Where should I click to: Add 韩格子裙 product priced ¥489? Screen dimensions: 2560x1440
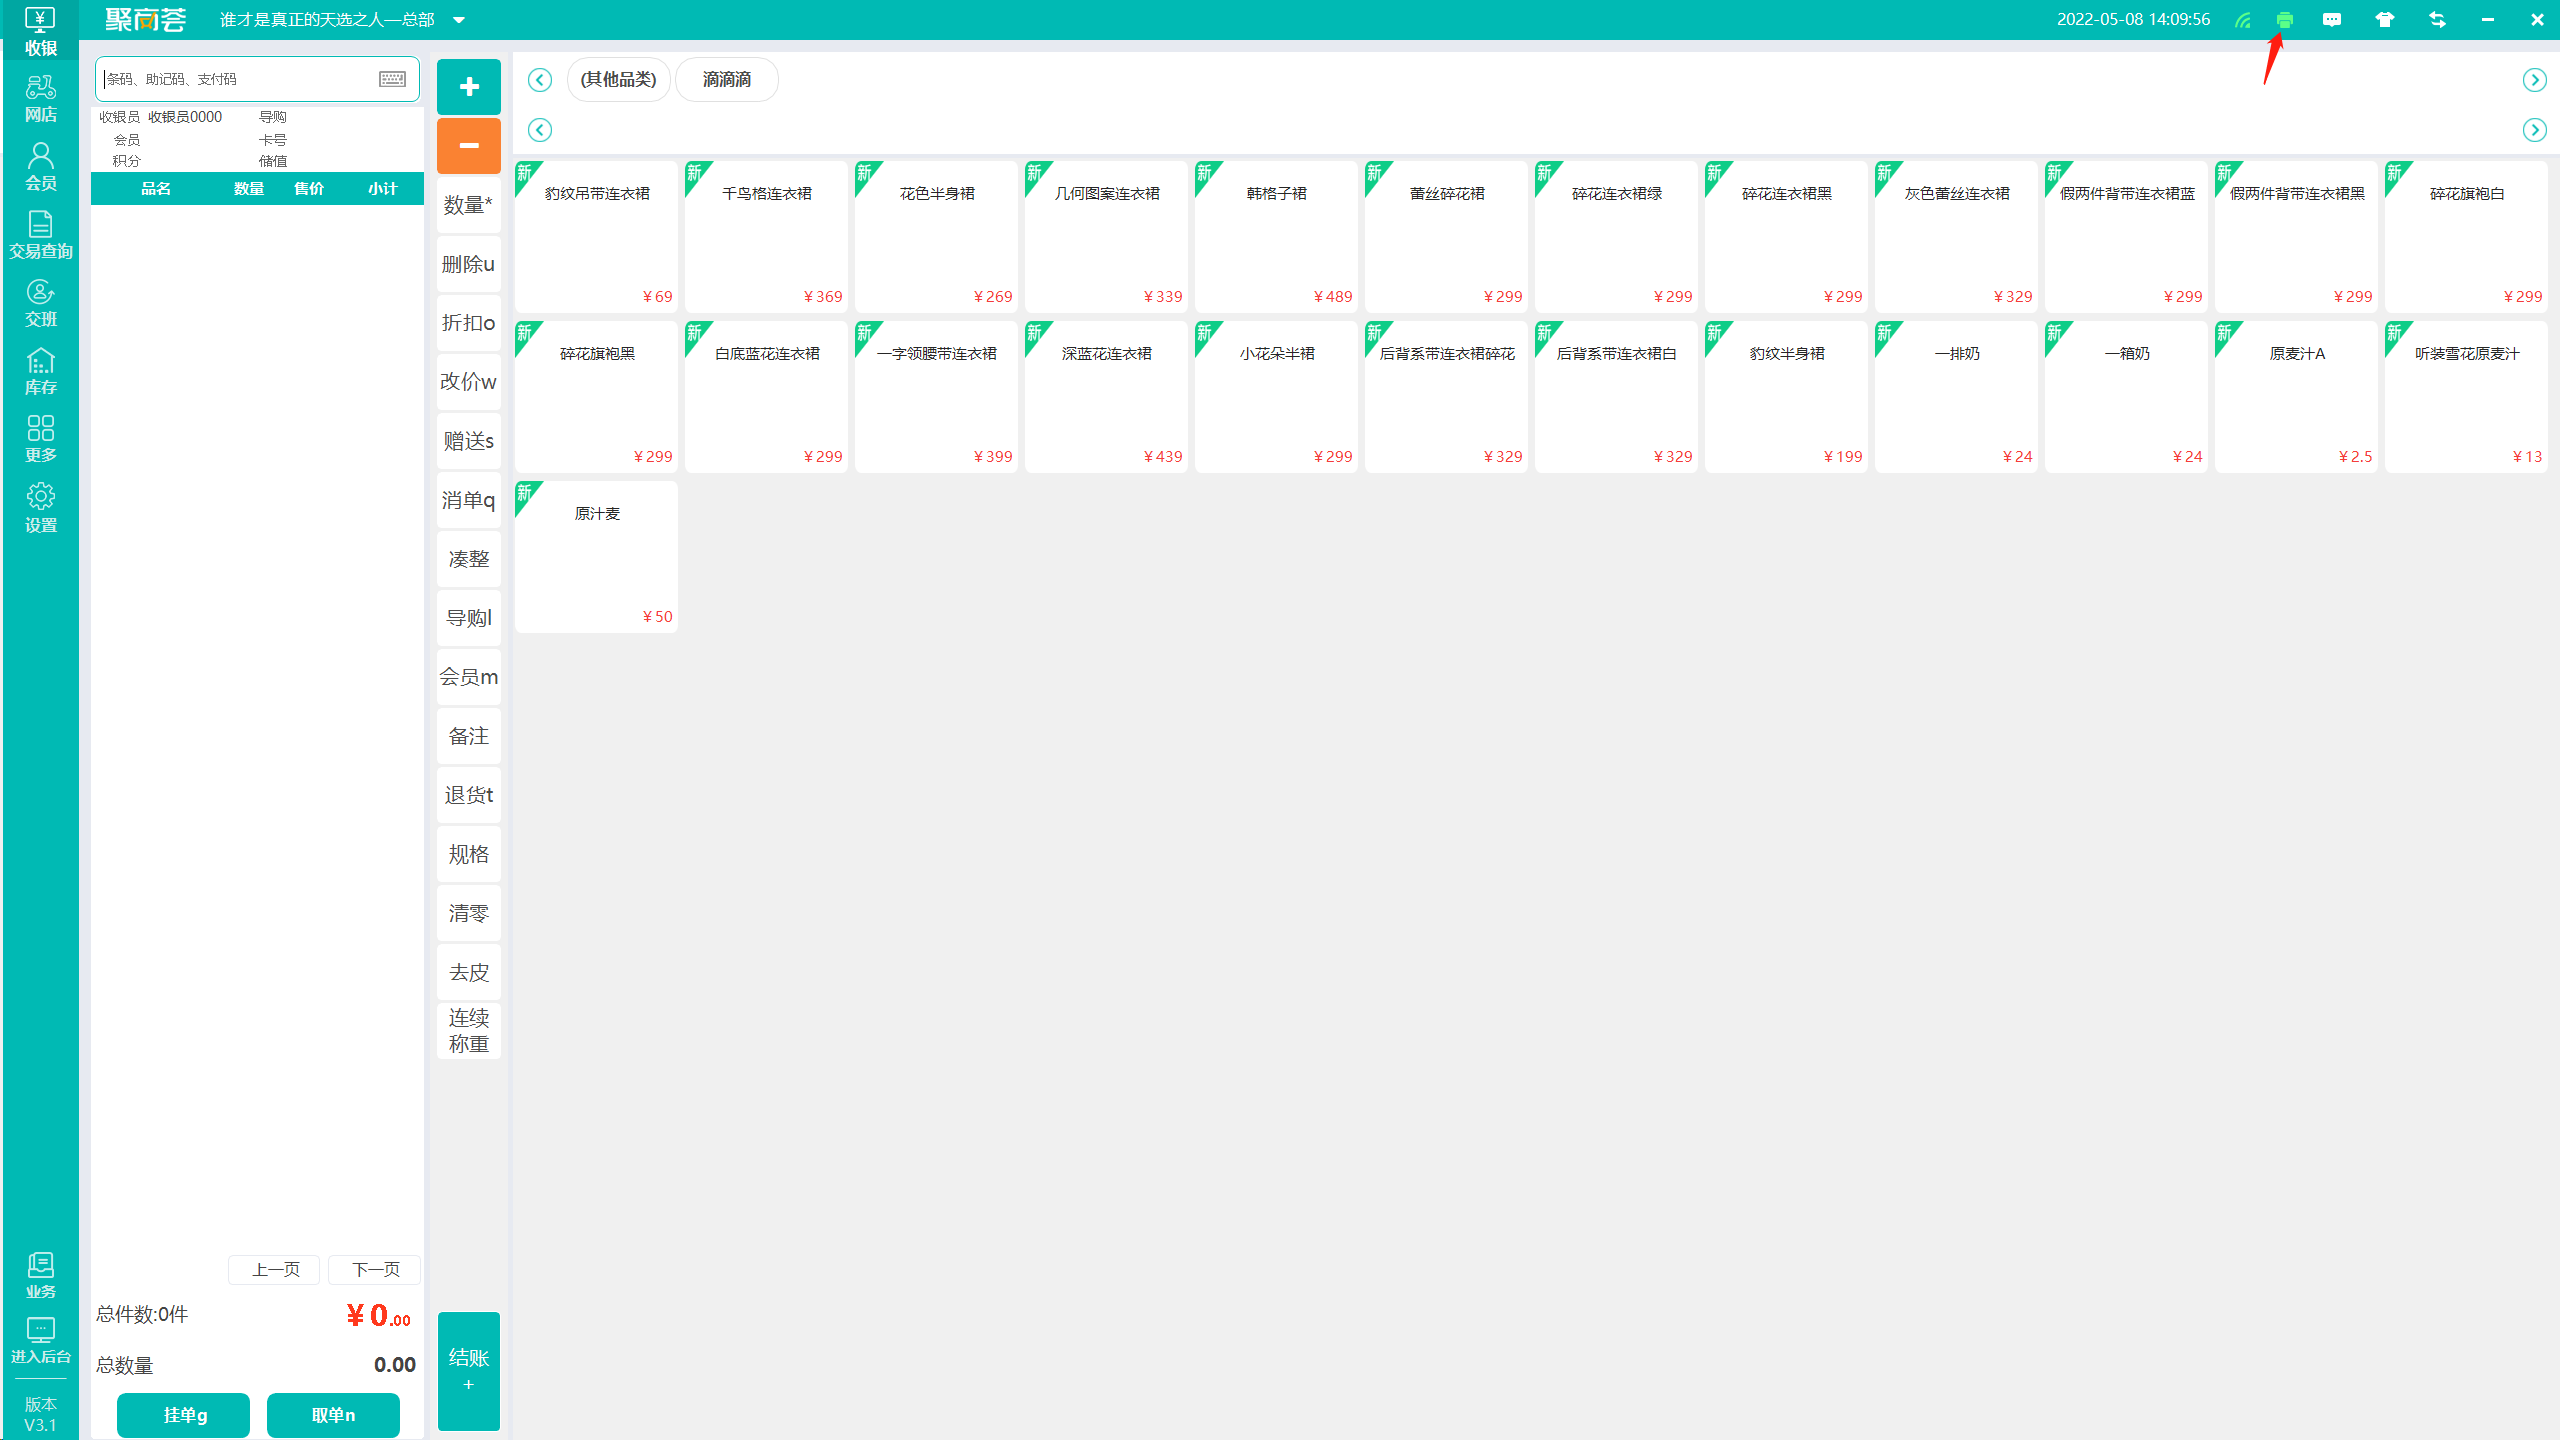(x=1277, y=236)
